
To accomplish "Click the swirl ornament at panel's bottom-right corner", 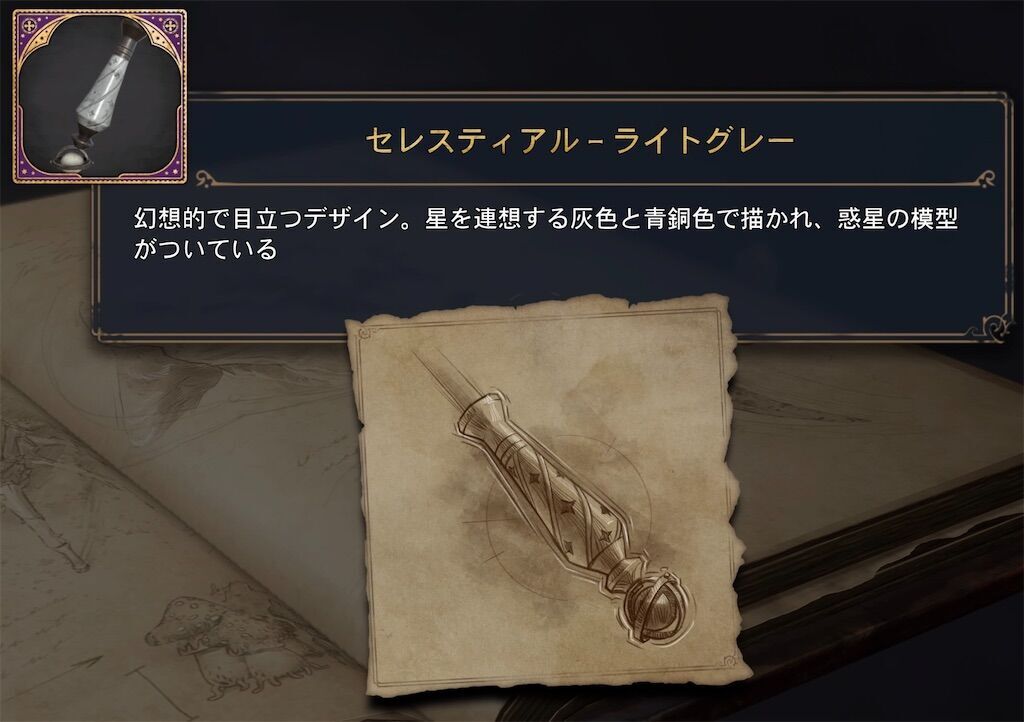I will 993,324.
